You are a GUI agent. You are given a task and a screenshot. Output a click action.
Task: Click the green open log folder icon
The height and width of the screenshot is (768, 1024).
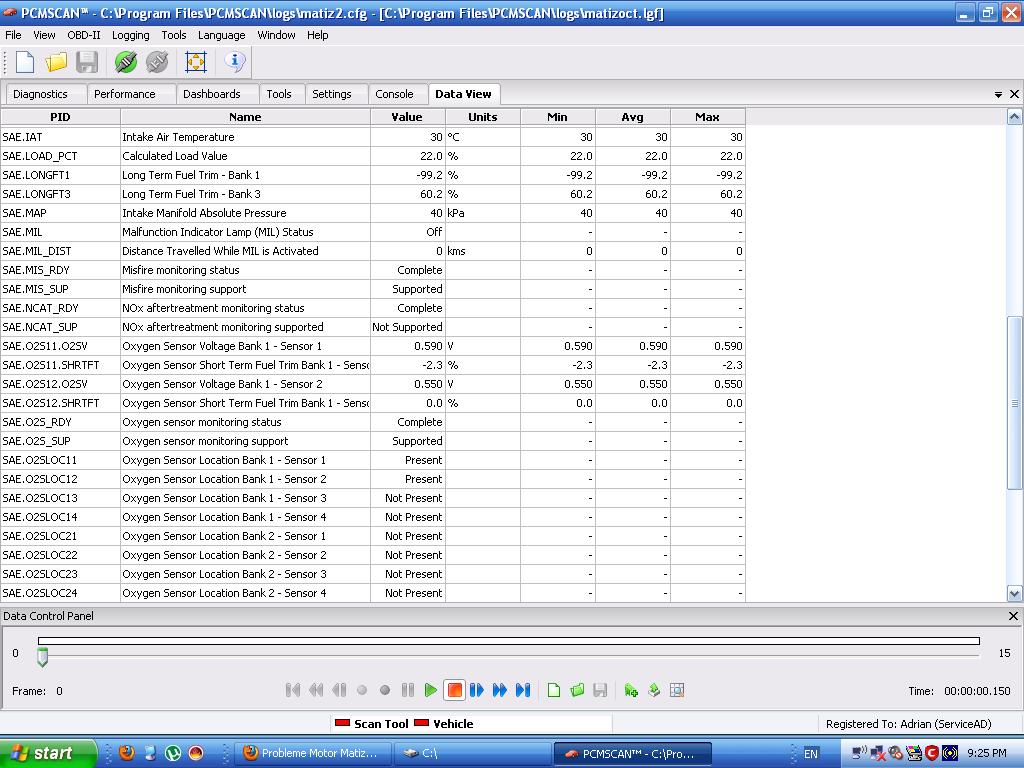(x=577, y=690)
